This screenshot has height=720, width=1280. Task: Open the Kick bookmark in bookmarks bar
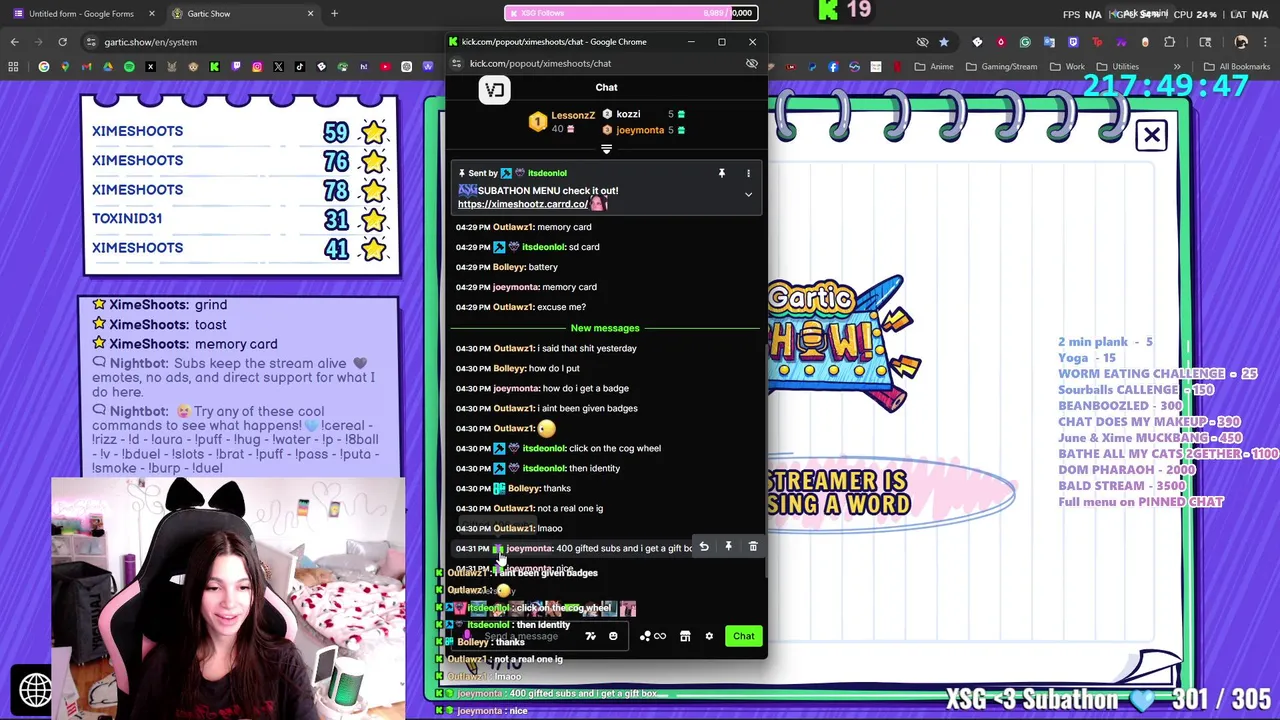pos(214,67)
